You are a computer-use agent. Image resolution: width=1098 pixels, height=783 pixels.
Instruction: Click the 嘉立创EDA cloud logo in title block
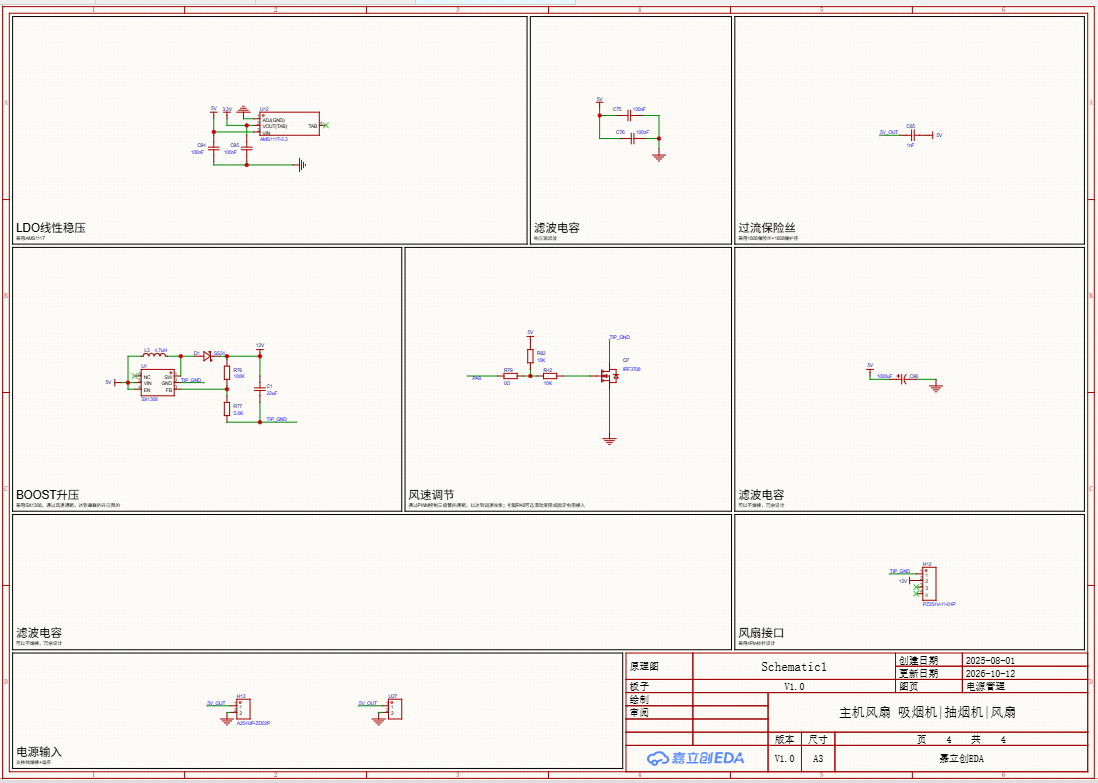[x=695, y=758]
